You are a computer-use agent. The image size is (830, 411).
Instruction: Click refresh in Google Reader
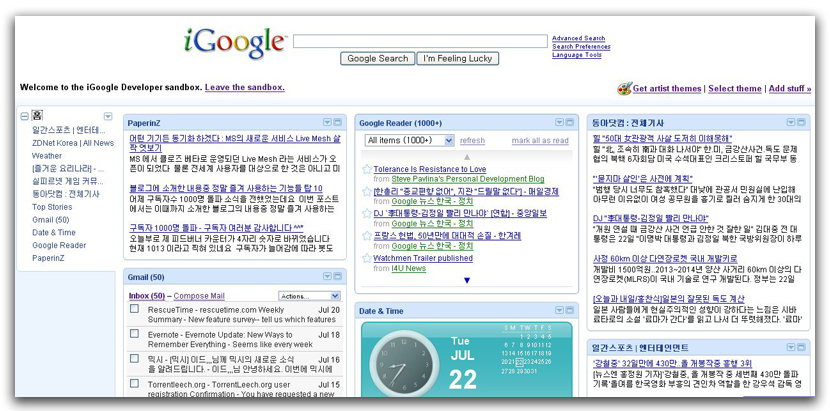click(x=472, y=140)
